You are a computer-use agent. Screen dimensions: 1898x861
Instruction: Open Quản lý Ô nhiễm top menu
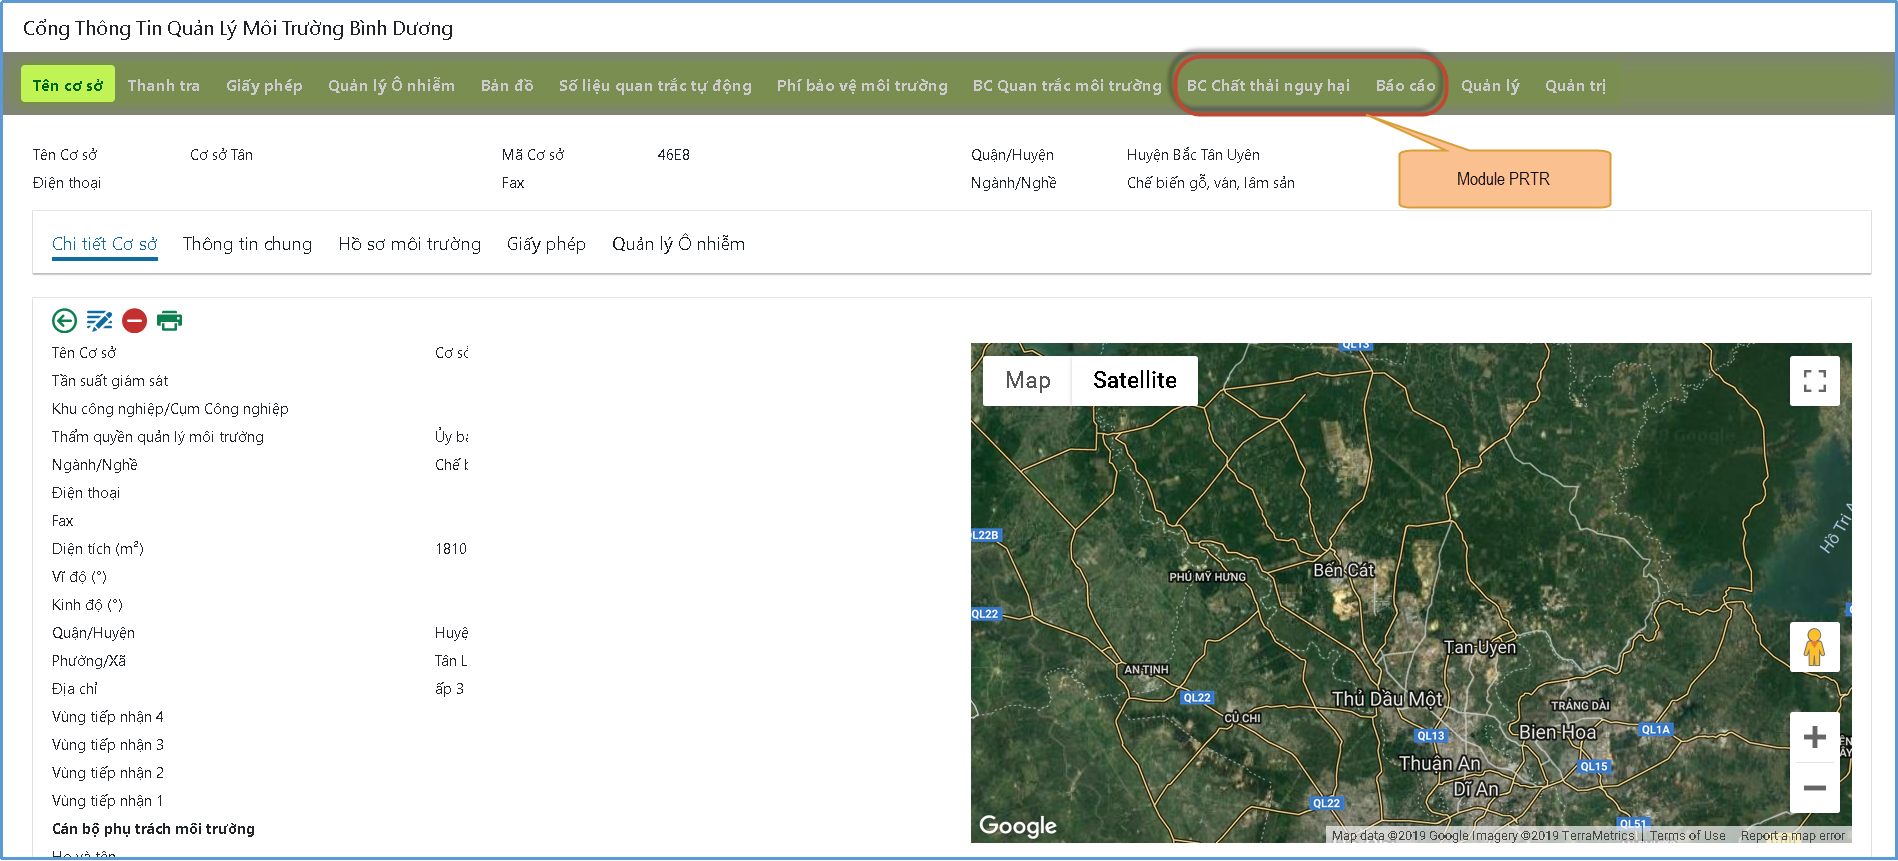point(391,86)
